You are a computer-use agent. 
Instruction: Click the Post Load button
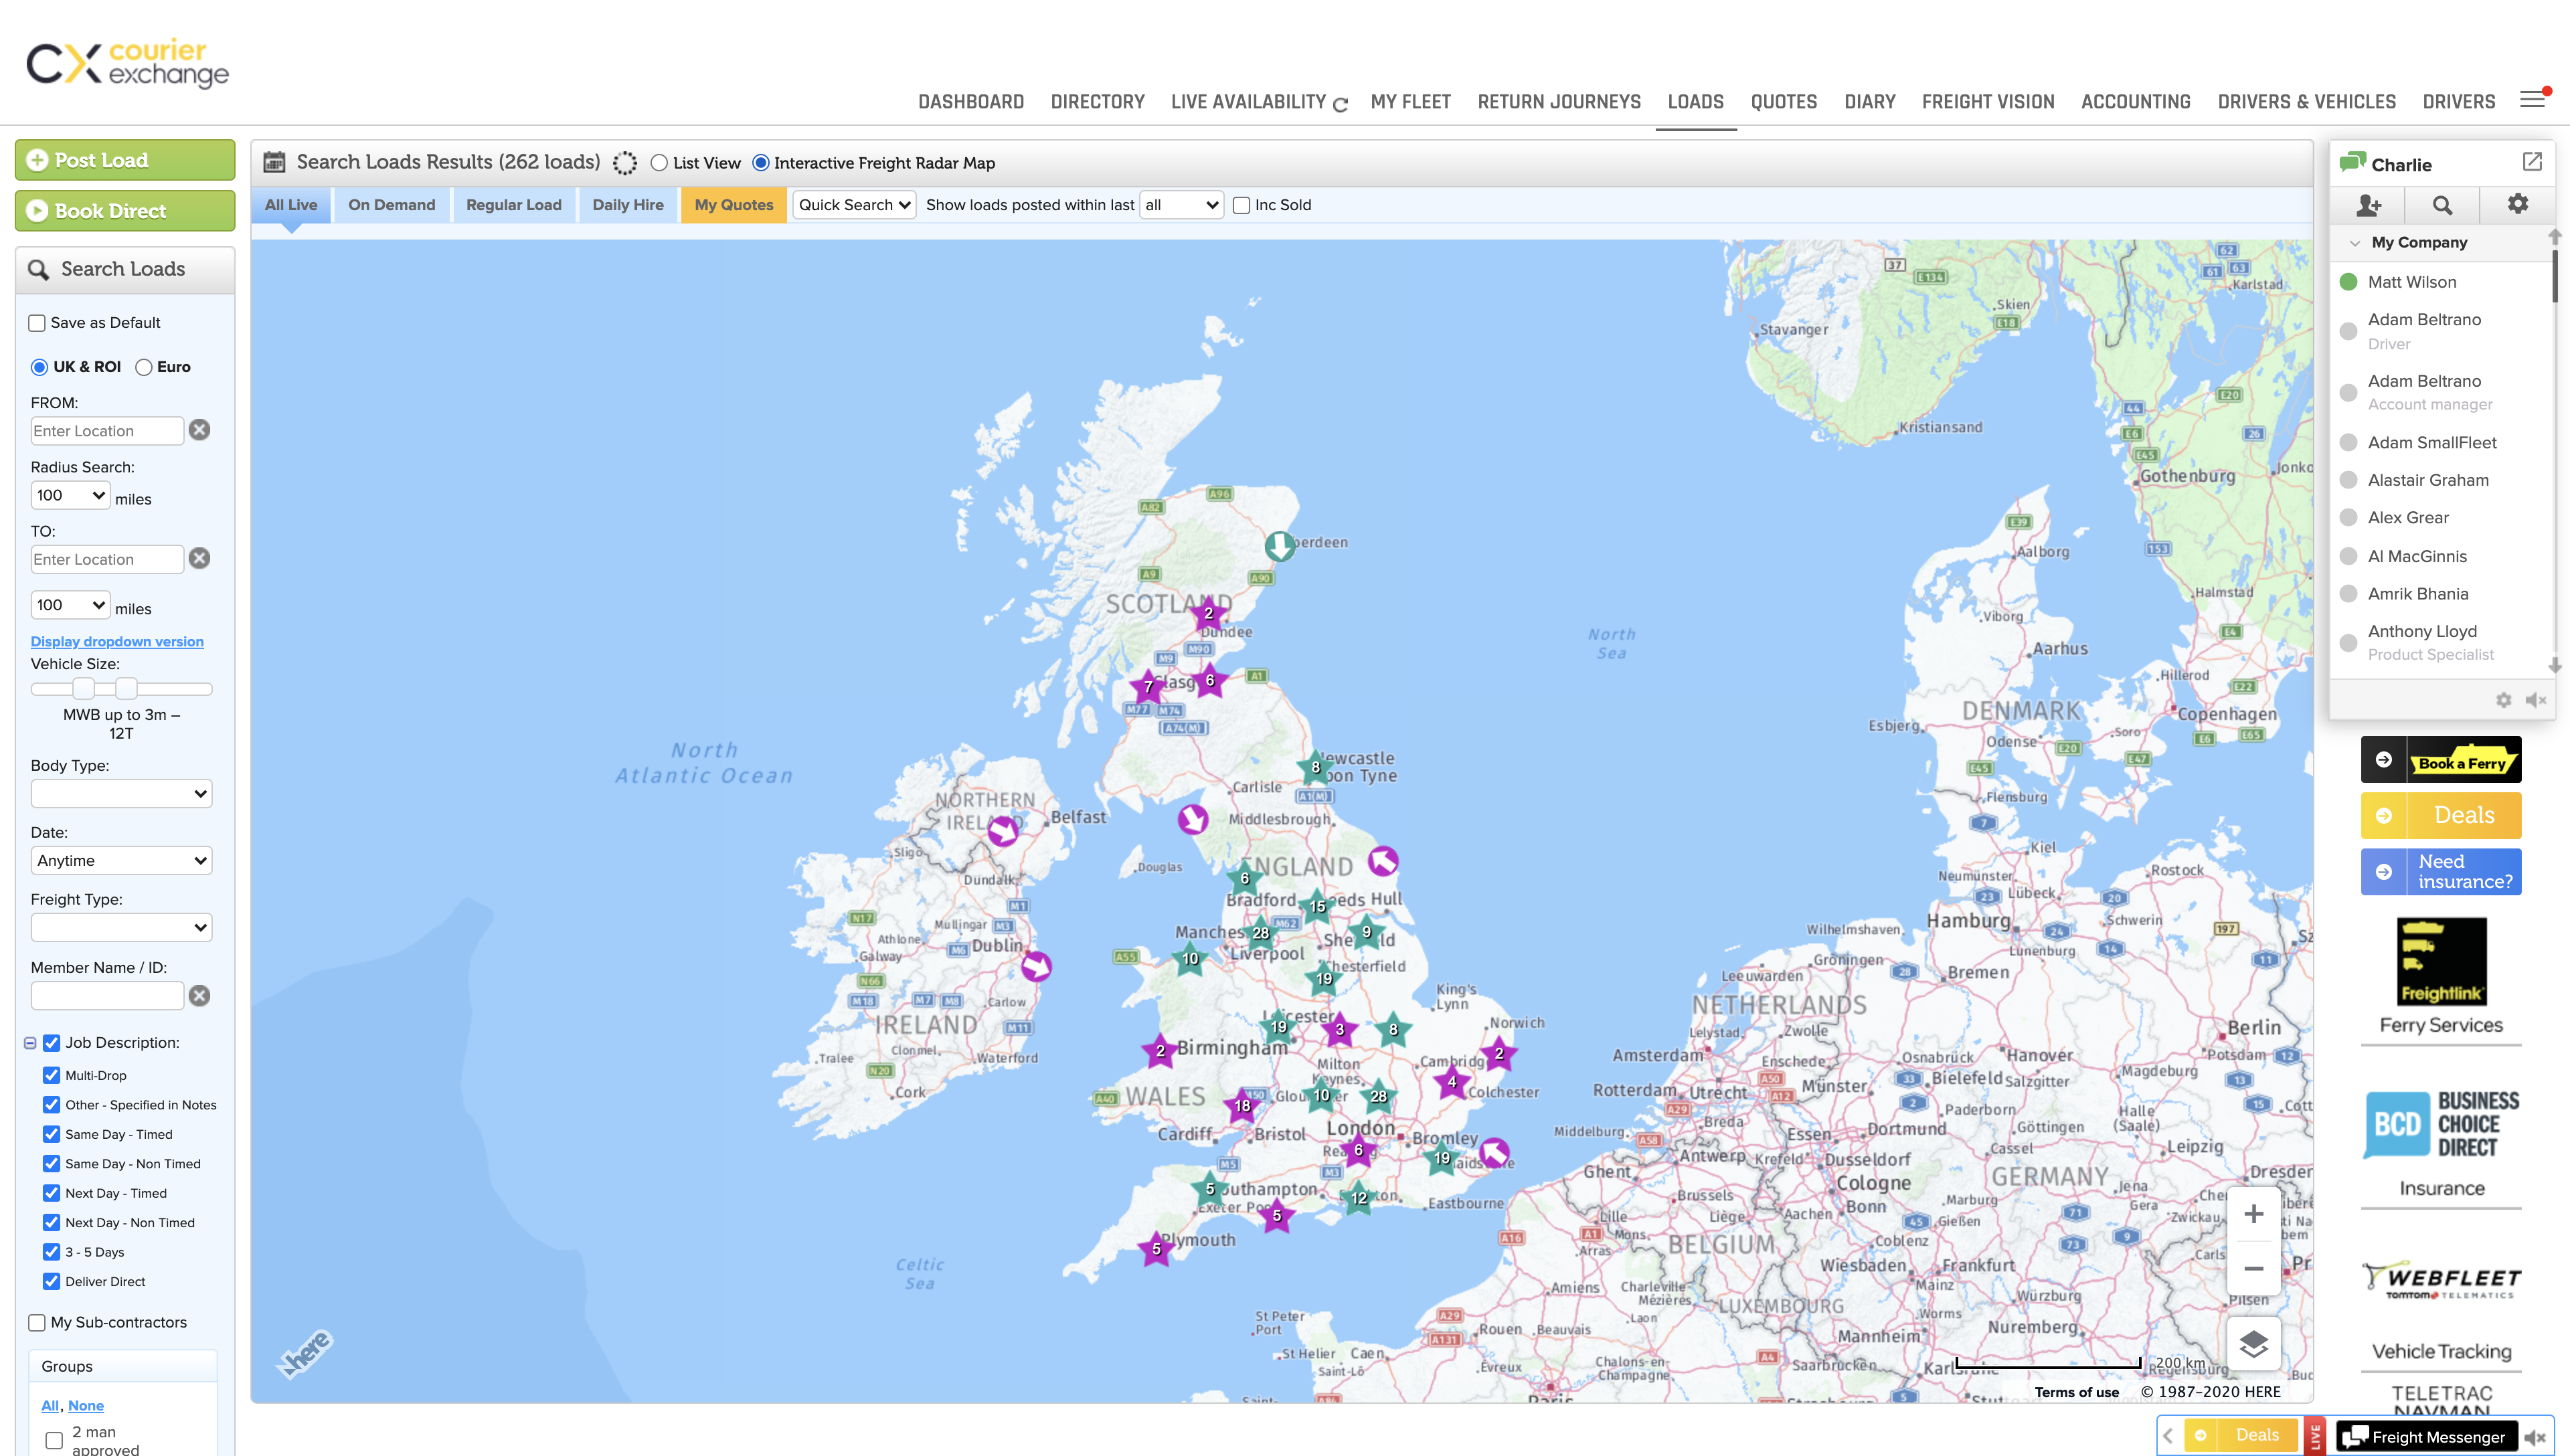point(124,160)
